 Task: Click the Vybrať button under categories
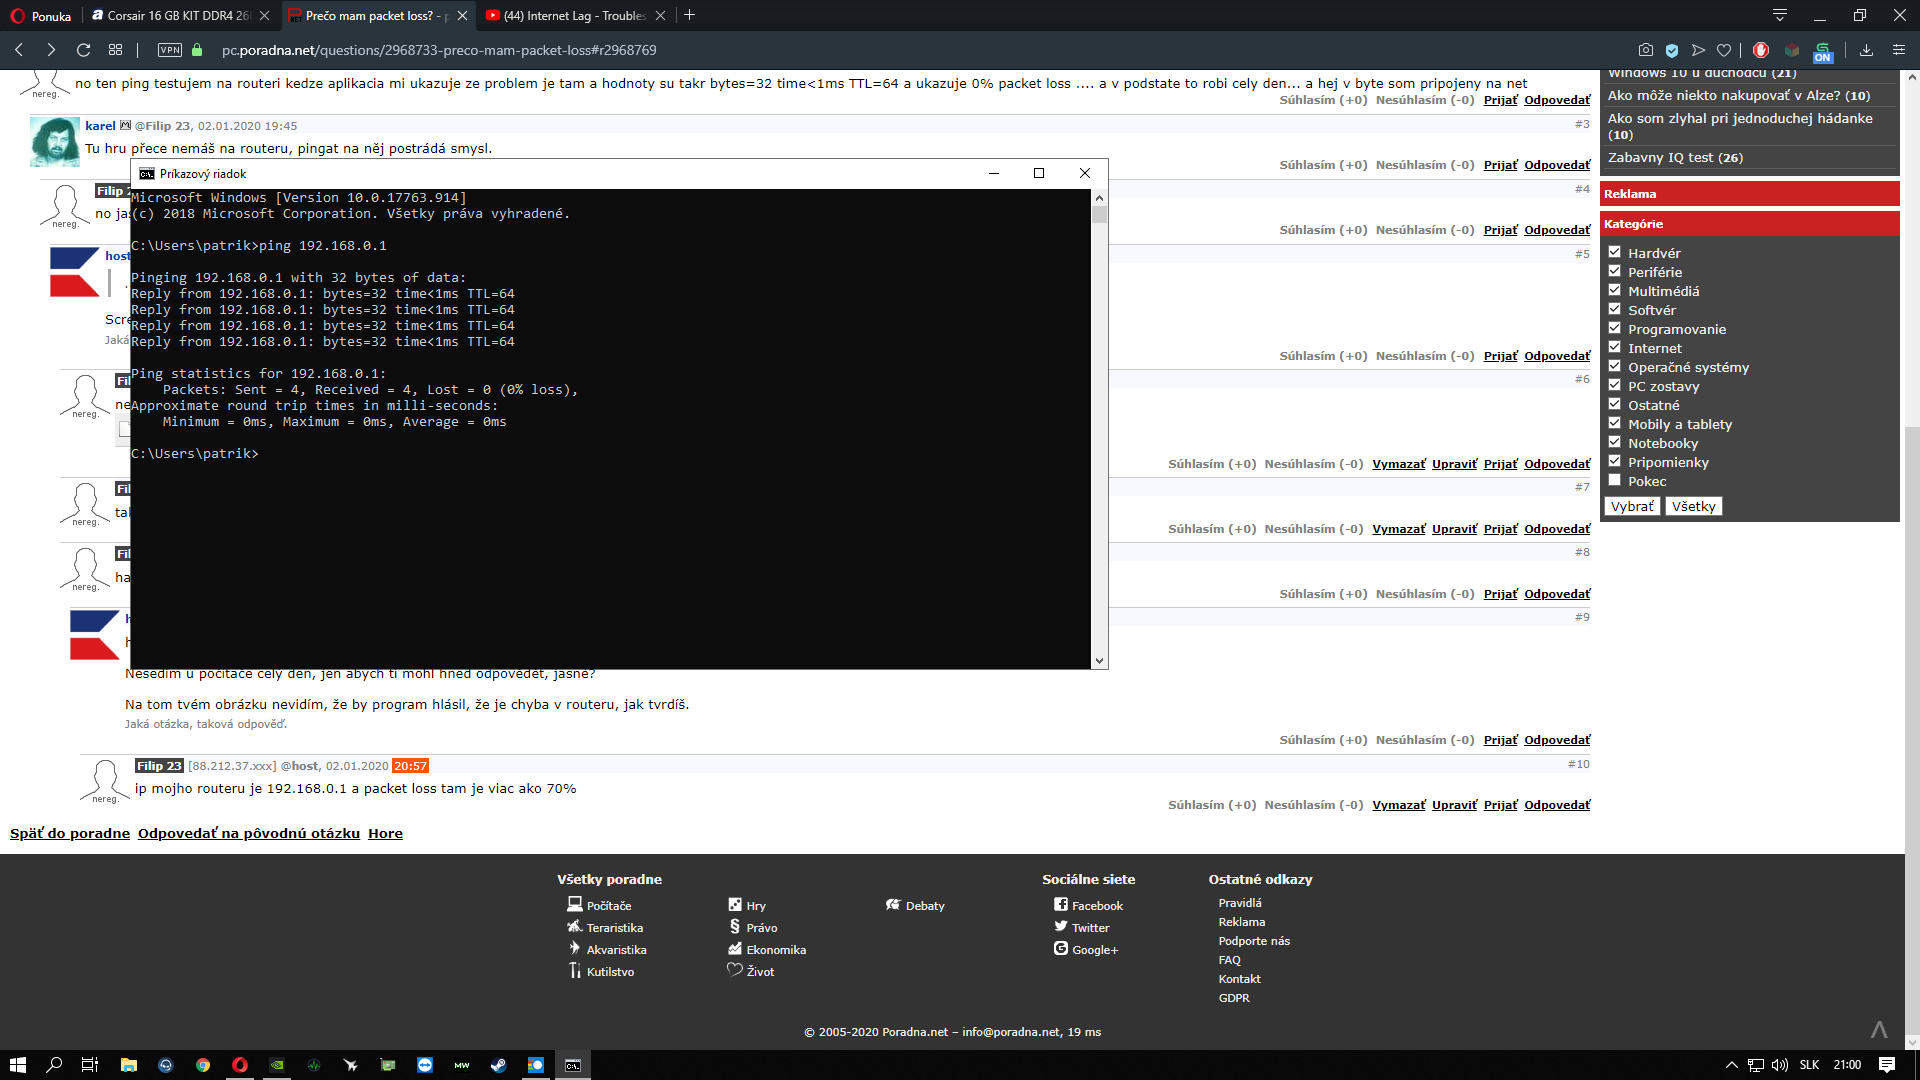pyautogui.click(x=1632, y=507)
